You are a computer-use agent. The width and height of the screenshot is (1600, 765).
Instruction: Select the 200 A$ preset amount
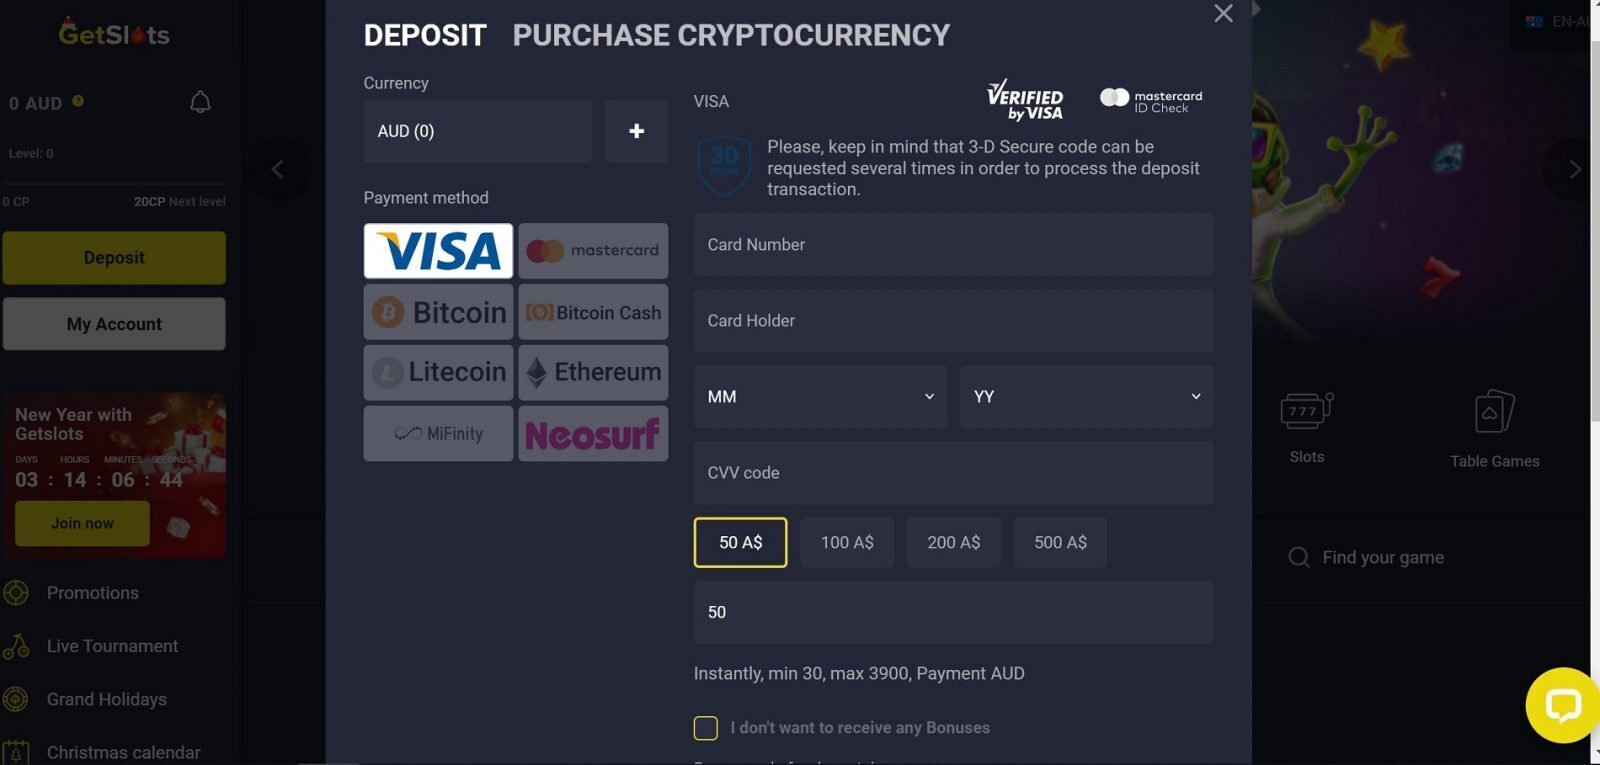click(953, 542)
